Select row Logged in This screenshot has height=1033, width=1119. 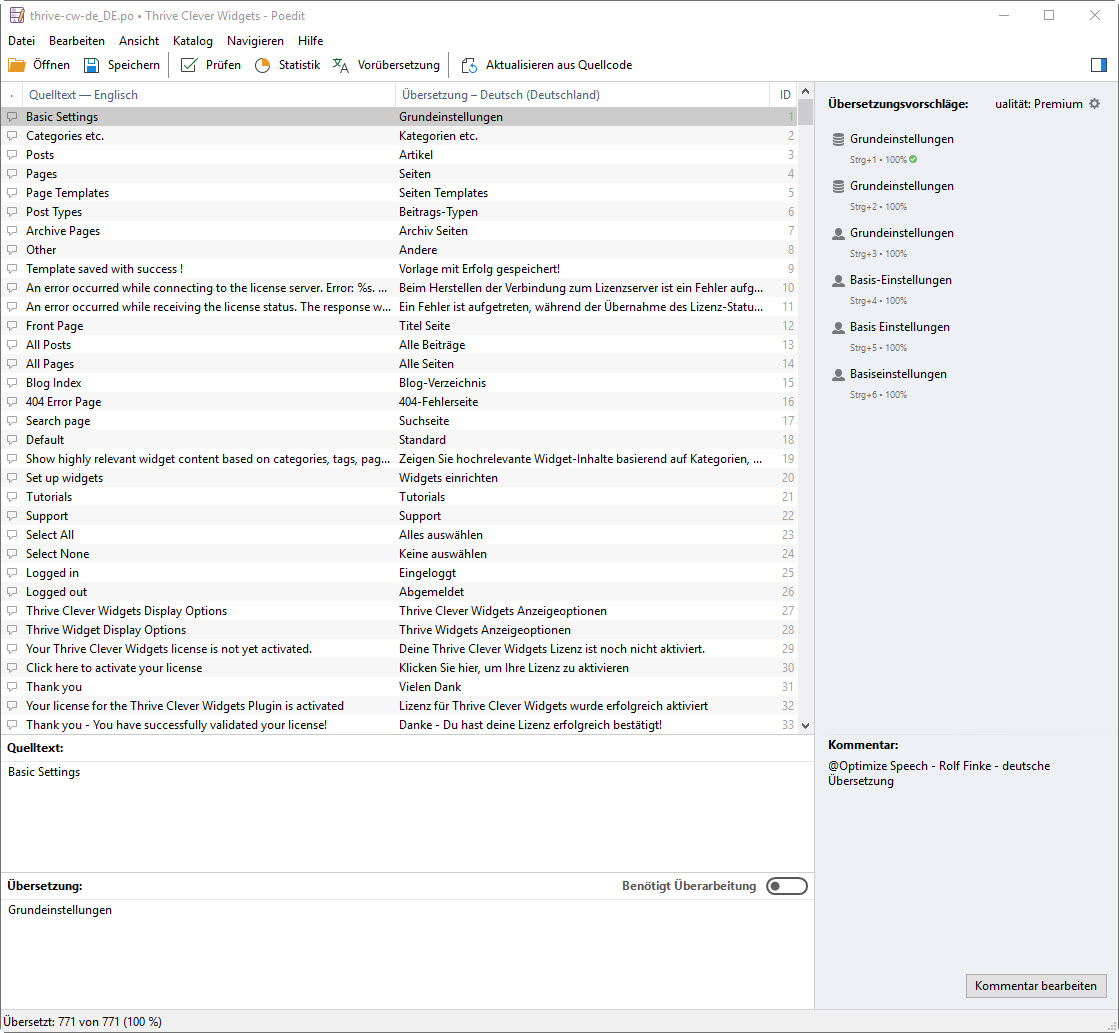(399, 573)
